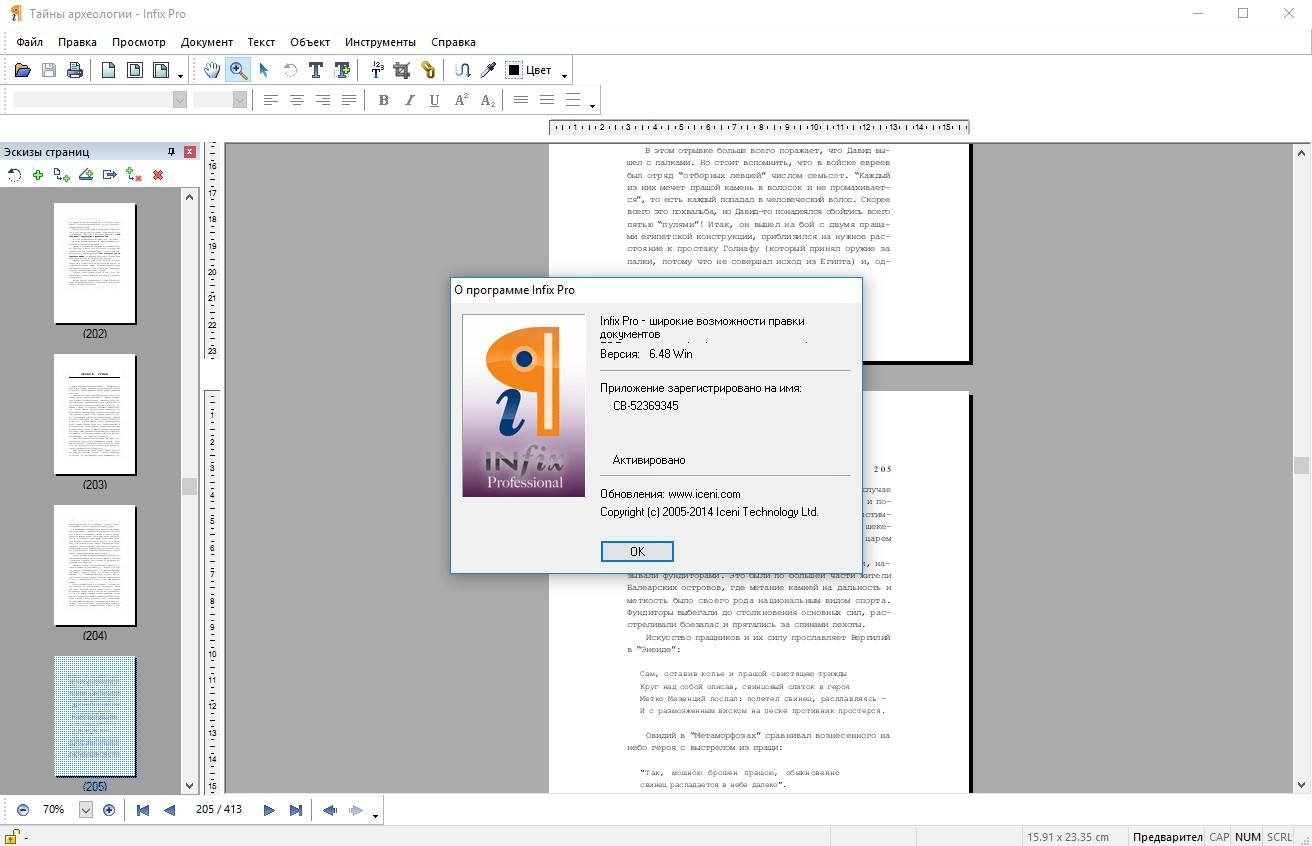Click the blank new page icon
The image size is (1312, 846).
(x=108, y=70)
